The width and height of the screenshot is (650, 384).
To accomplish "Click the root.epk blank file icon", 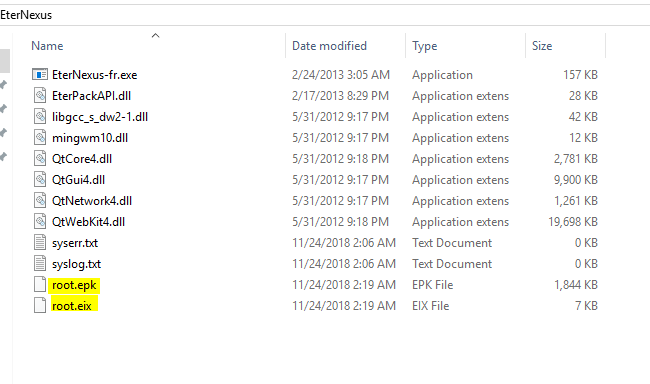I will [40, 285].
